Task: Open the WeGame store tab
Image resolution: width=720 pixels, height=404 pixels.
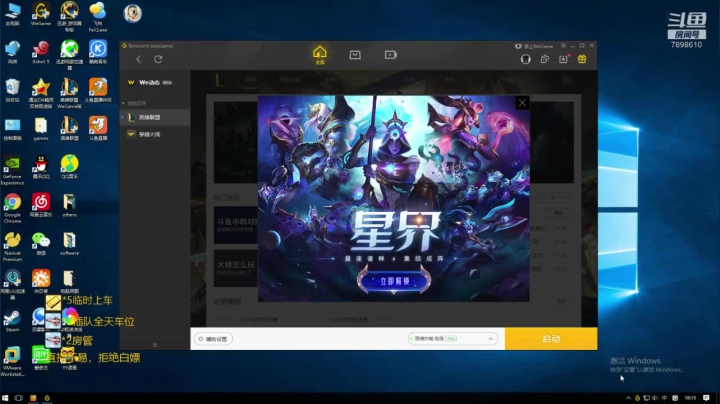Action: tap(355, 55)
